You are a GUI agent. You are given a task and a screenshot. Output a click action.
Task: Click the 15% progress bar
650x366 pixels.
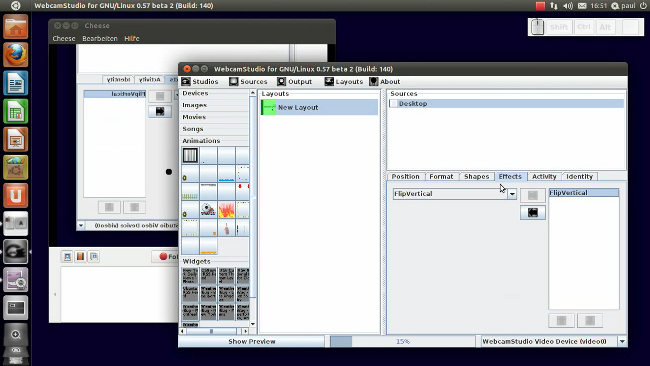click(402, 342)
